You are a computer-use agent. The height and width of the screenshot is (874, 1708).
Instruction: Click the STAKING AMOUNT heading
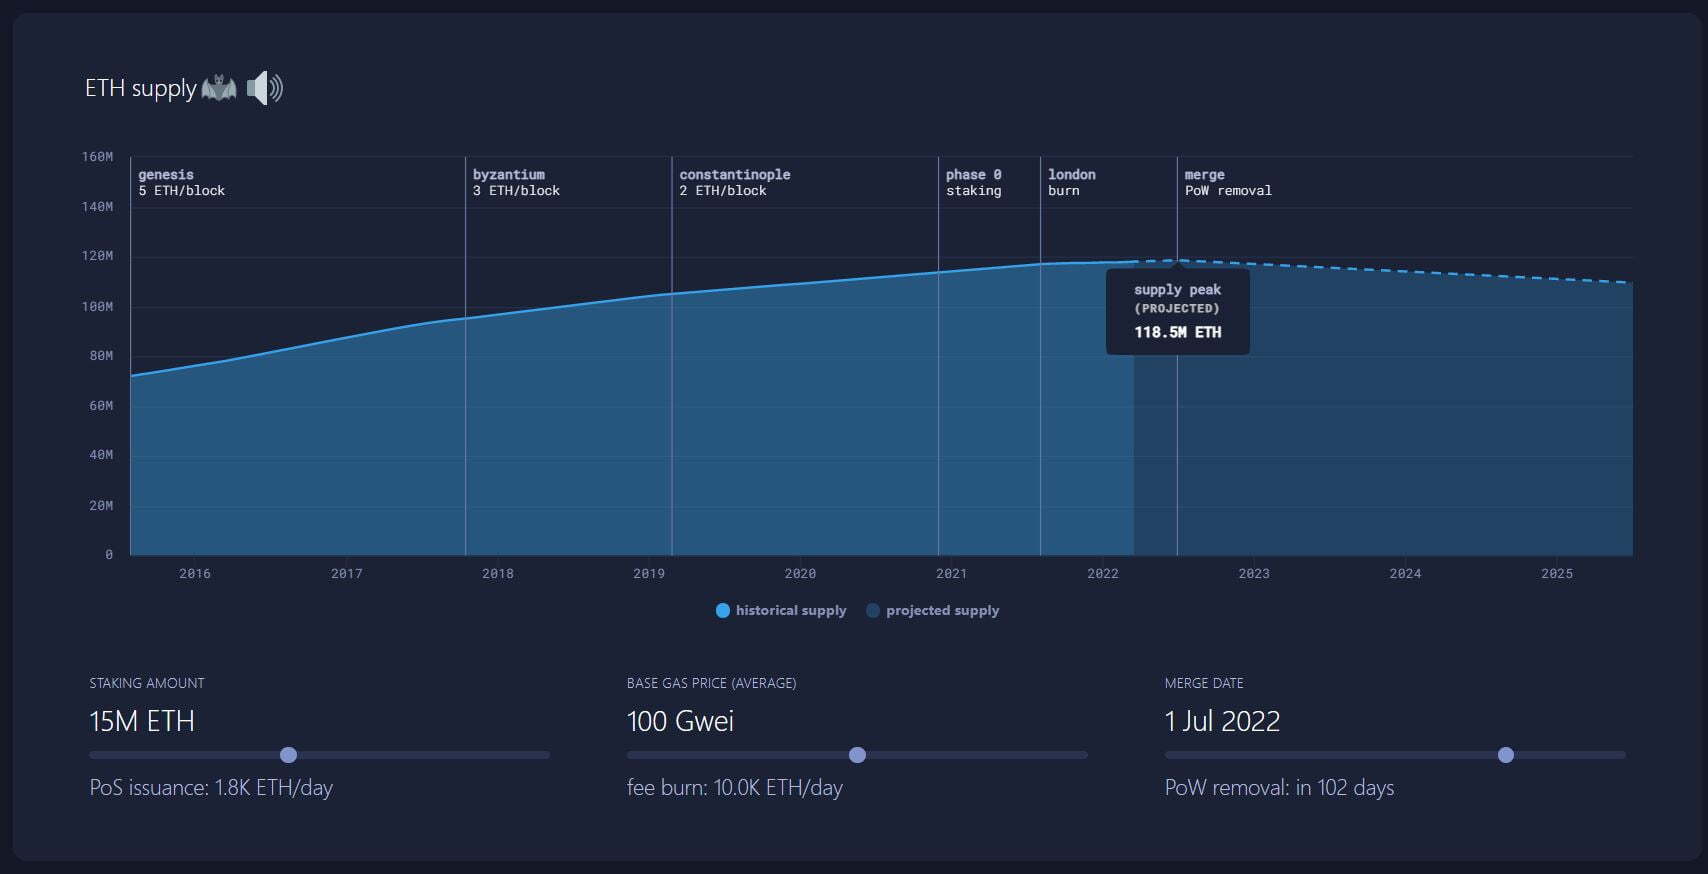[x=147, y=684]
